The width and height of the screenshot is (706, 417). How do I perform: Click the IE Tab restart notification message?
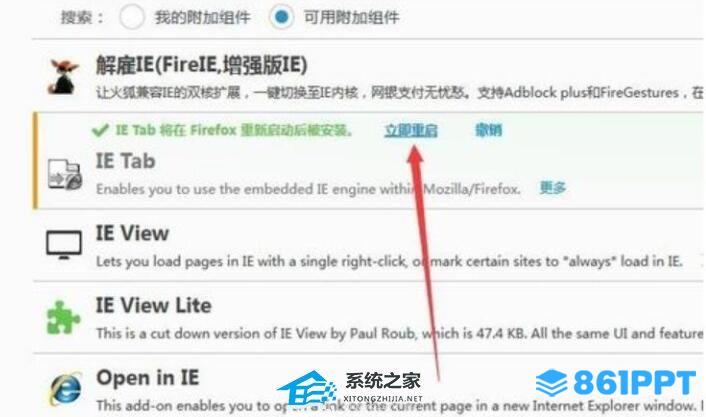coord(233,131)
